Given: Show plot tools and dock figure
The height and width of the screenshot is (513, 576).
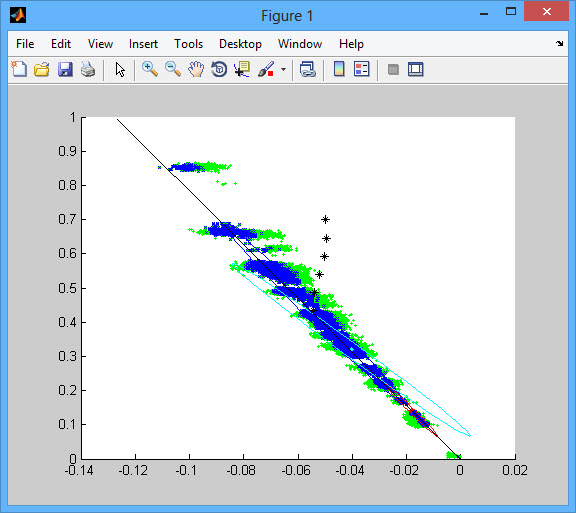Looking at the screenshot, I should (415, 69).
